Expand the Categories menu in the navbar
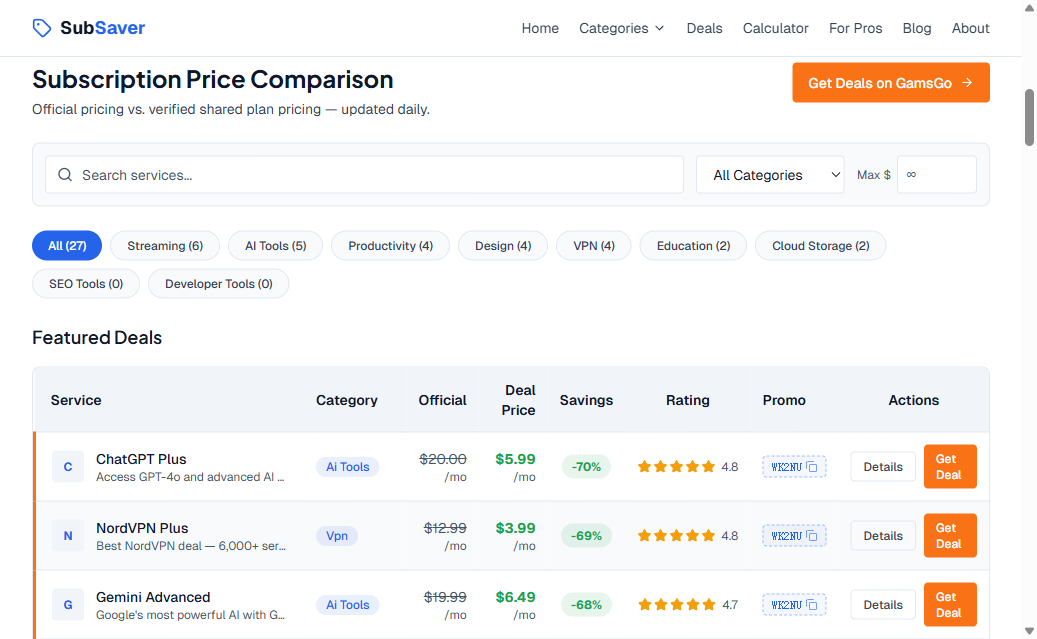 pyautogui.click(x=621, y=28)
